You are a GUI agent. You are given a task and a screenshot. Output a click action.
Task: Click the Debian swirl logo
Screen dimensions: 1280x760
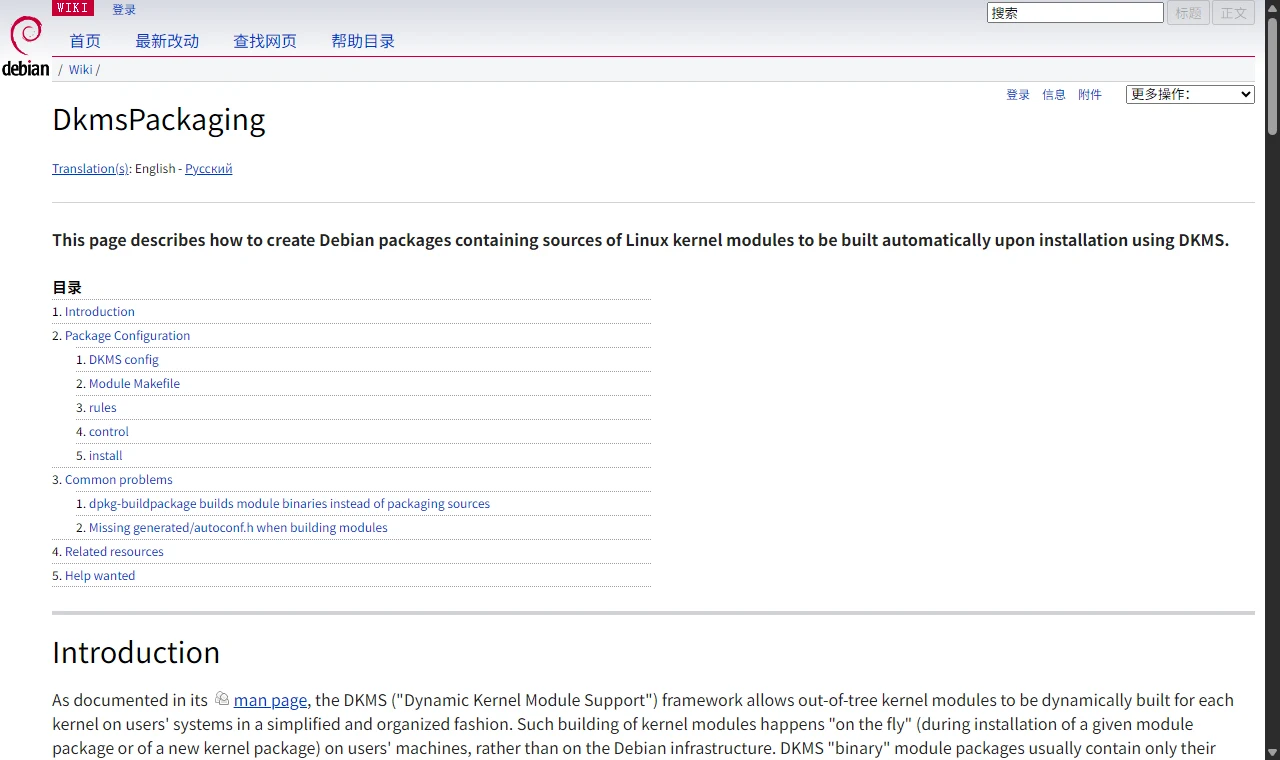click(25, 46)
